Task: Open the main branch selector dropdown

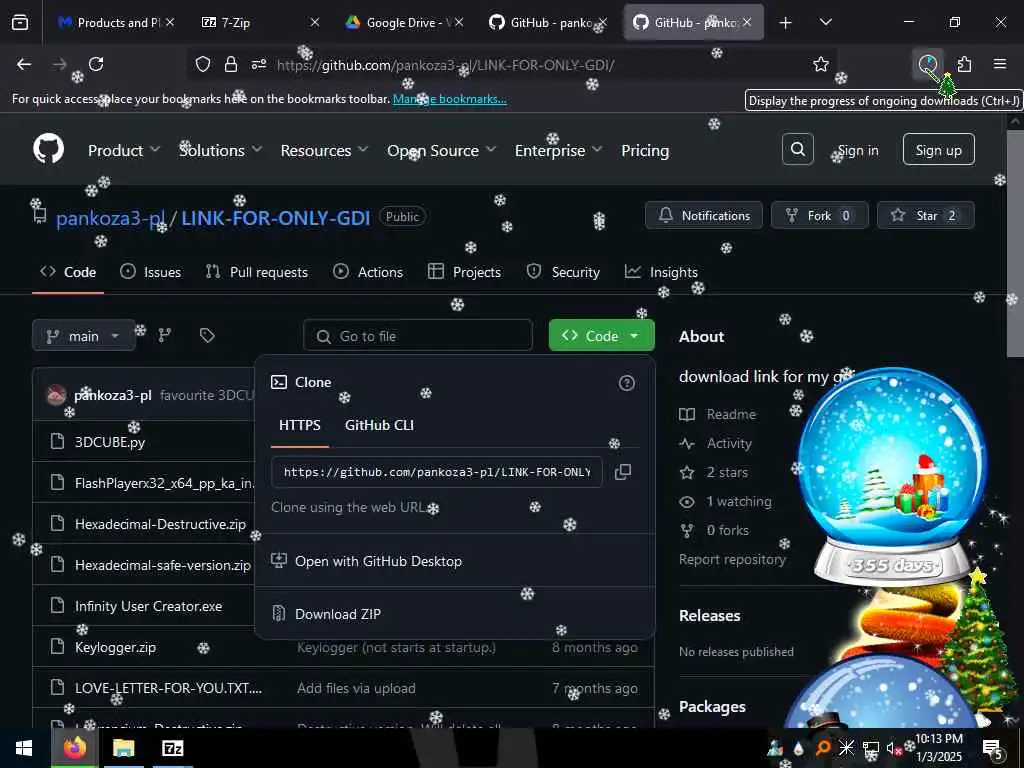Action: click(x=84, y=336)
